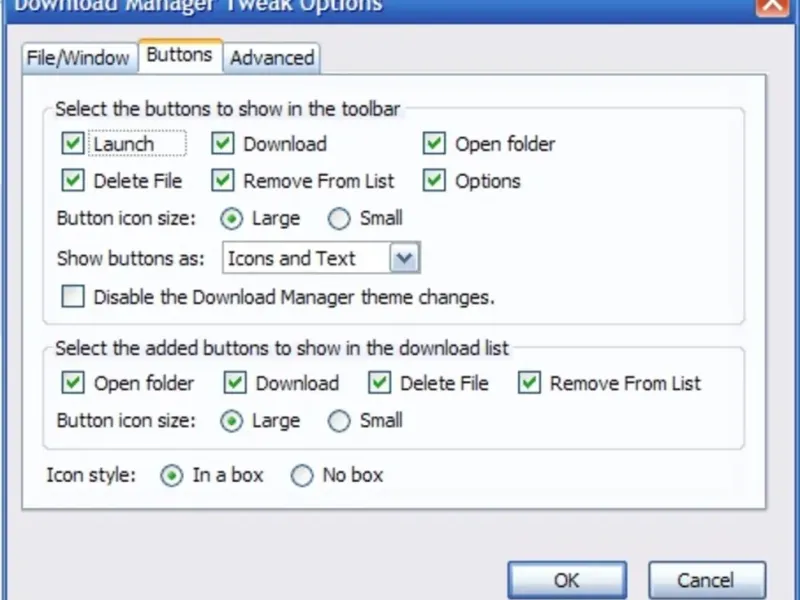Toggle toolbar Delete File checkbox
The image size is (800, 600).
click(x=73, y=181)
